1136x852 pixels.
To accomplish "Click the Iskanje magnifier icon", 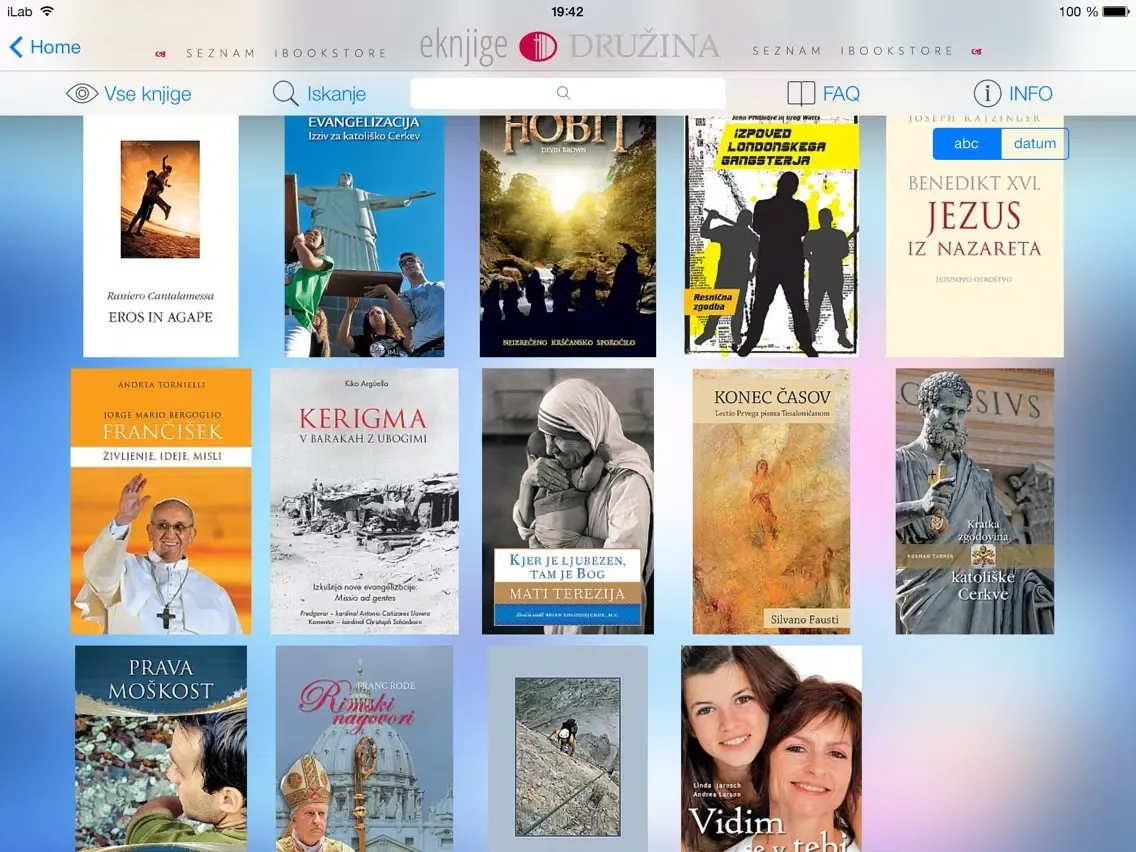I will (285, 93).
